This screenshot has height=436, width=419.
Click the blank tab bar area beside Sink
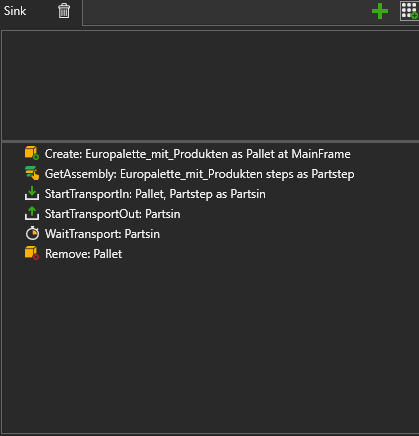[x=225, y=12]
